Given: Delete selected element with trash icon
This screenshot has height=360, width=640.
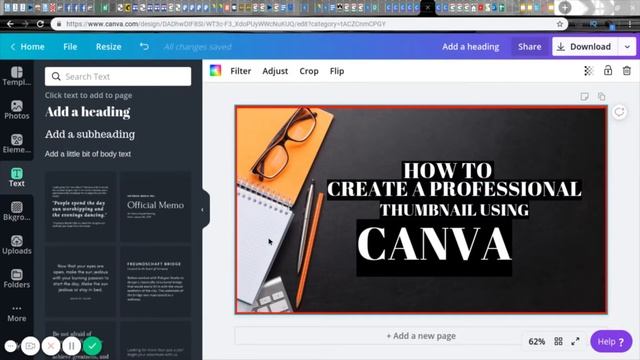Looking at the screenshot, I should pos(627,71).
